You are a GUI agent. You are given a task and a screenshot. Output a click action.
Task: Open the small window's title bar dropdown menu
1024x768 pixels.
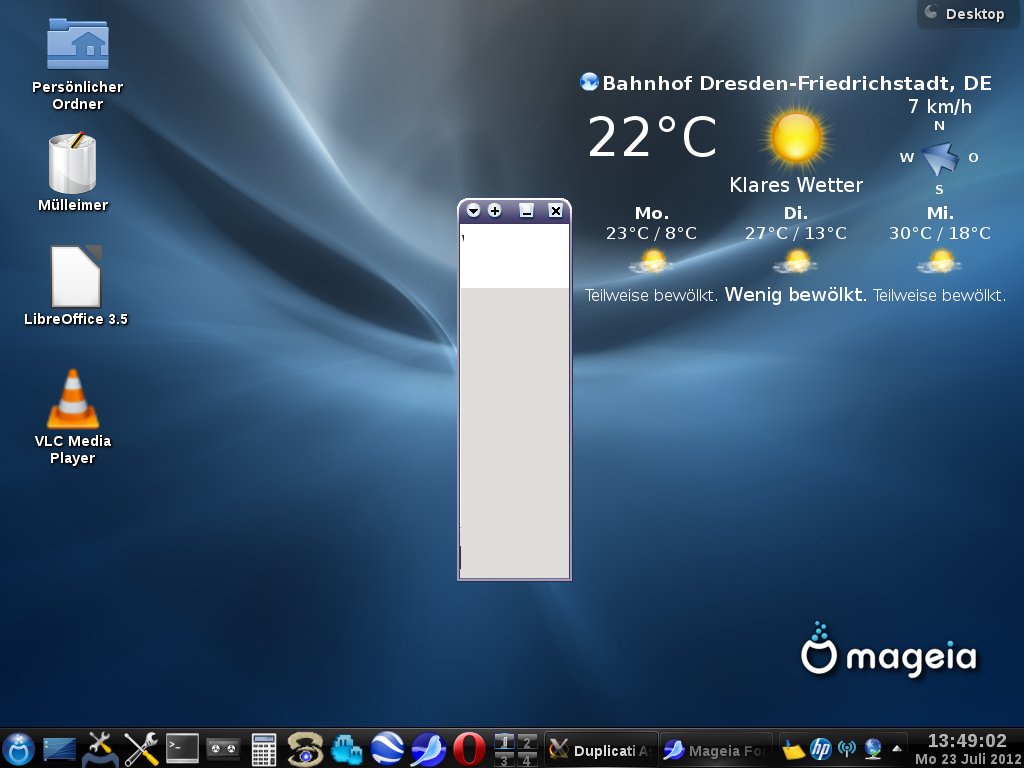(473, 211)
